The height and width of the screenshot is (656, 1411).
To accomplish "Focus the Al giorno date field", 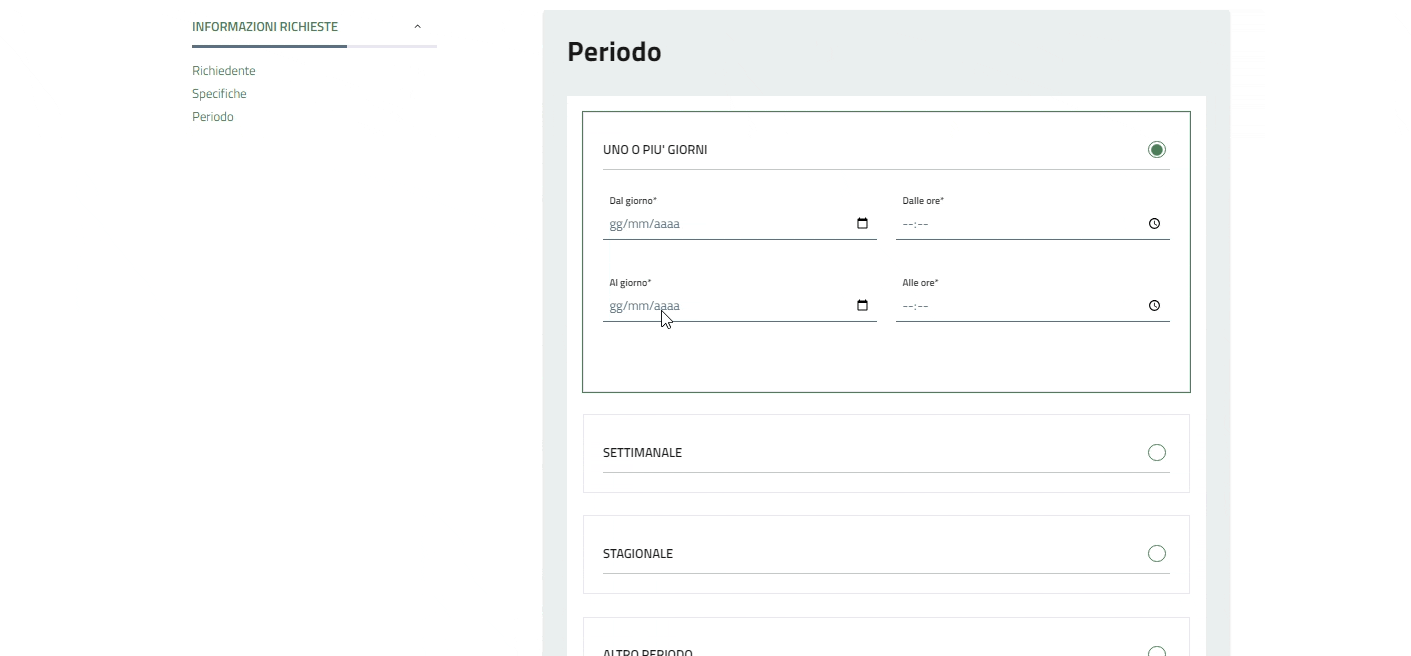I will coord(720,306).
